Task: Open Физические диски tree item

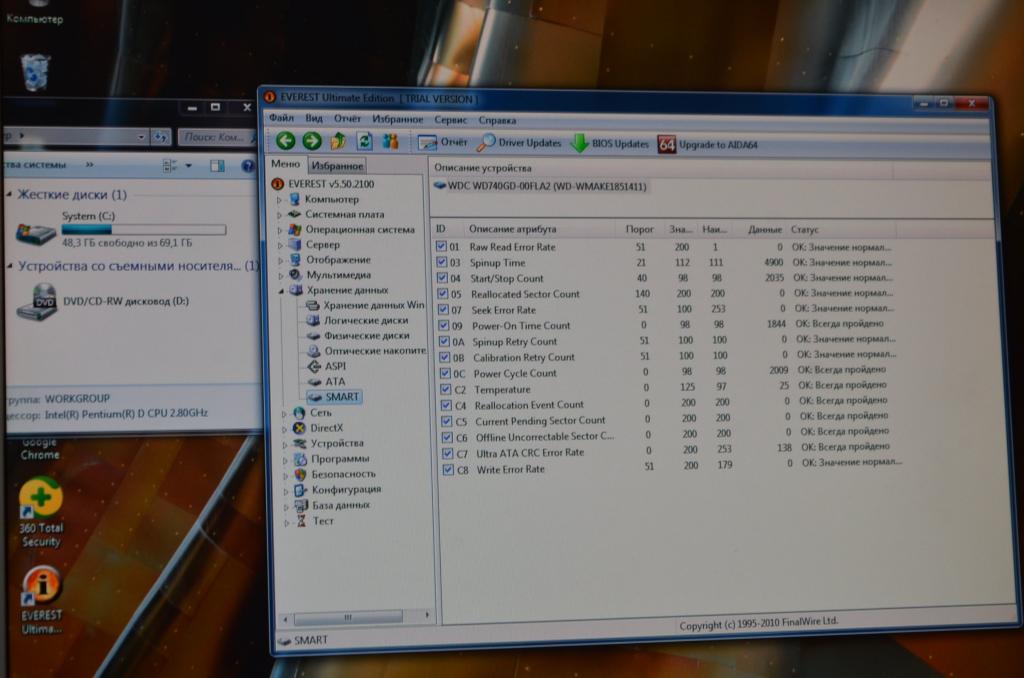Action: [x=359, y=335]
